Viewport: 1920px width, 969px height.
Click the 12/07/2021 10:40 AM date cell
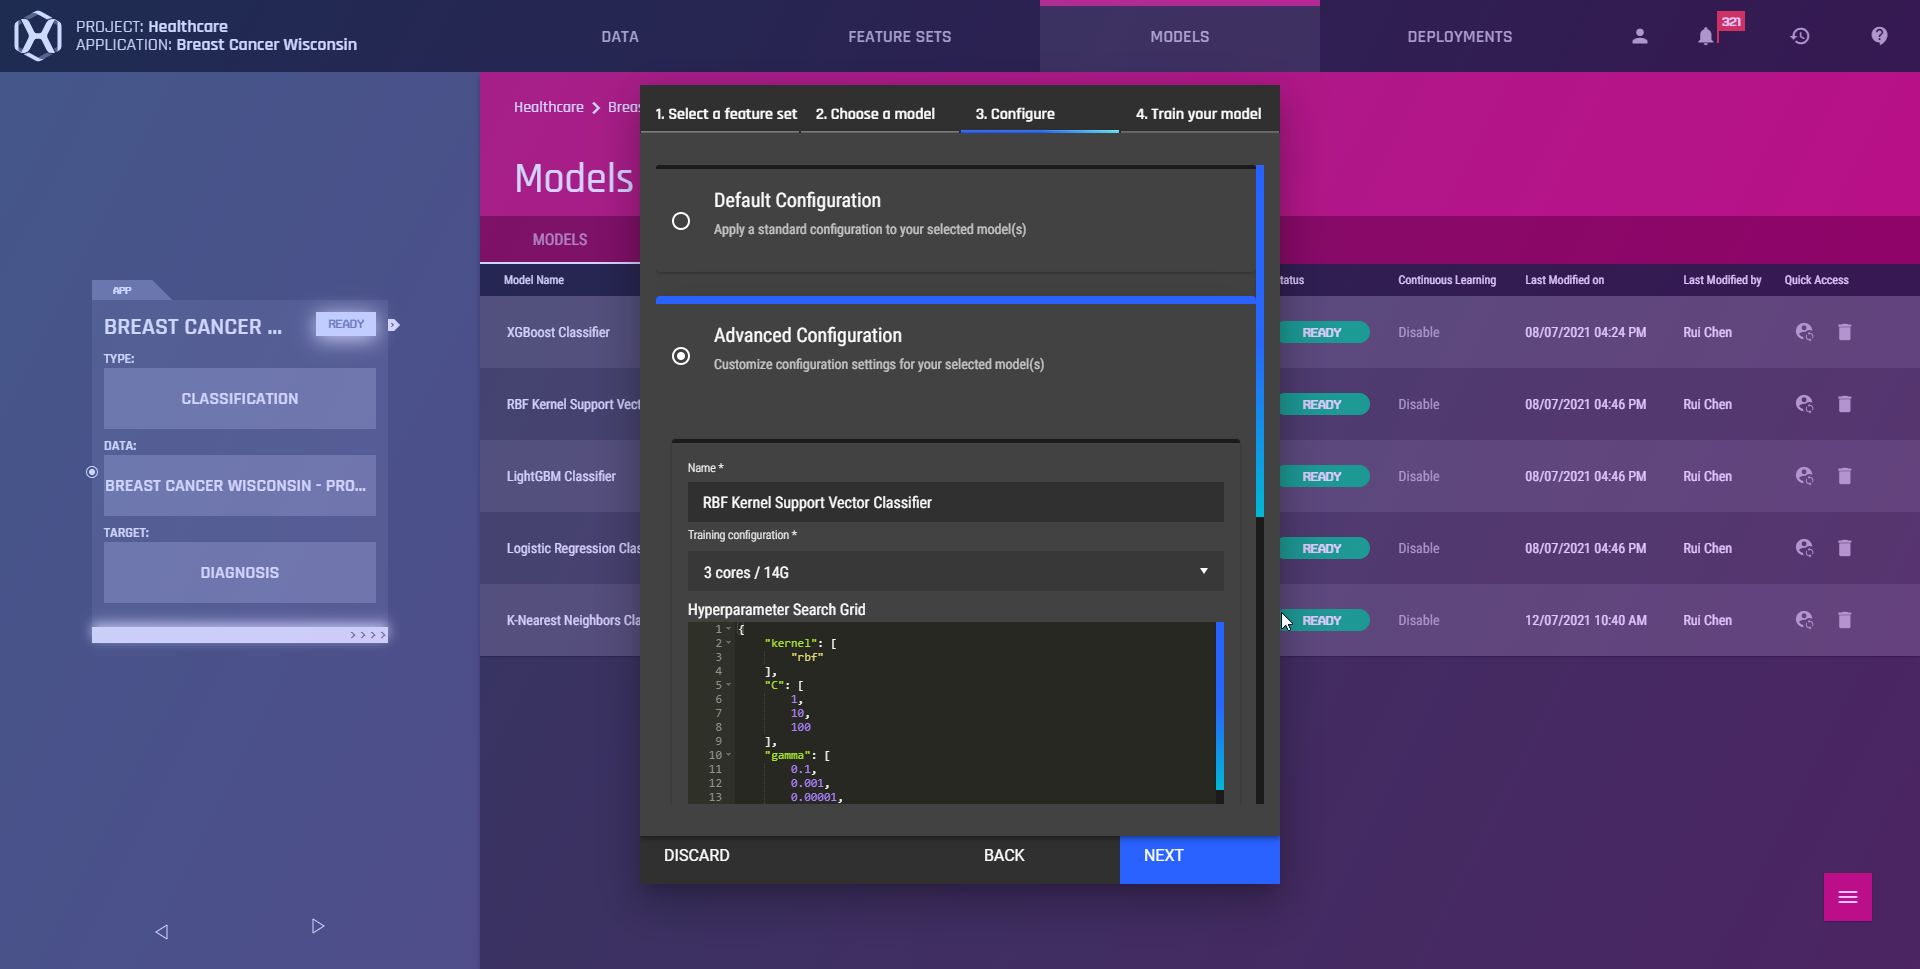point(1586,620)
